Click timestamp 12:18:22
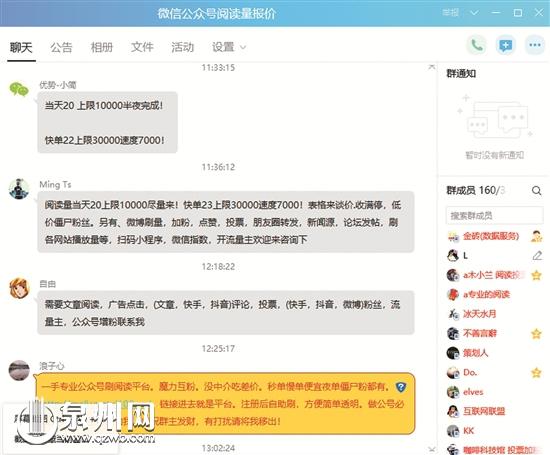Image resolution: width=550 pixels, height=455 pixels. click(x=218, y=267)
